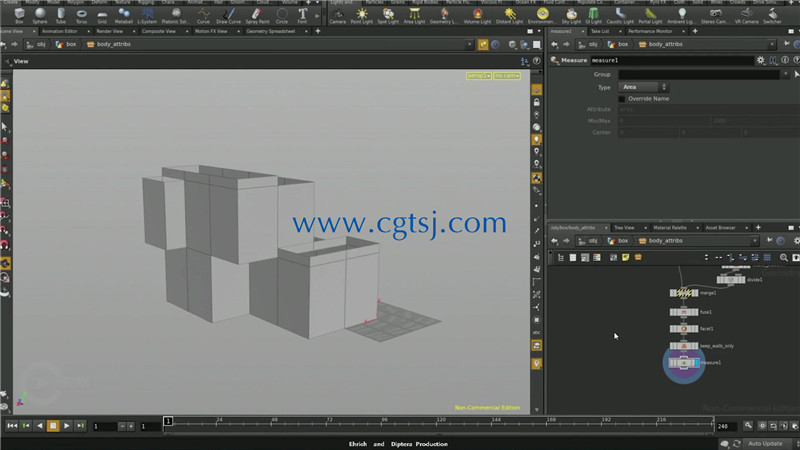Select the Spray Paint shelf tool

point(257,16)
